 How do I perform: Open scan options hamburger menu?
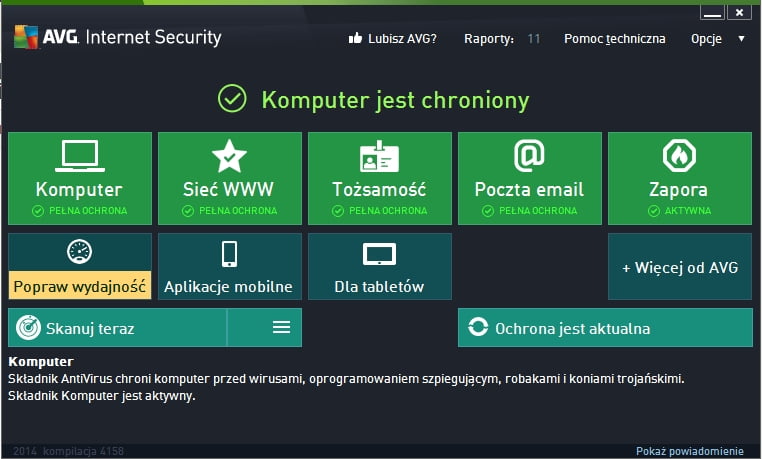pyautogui.click(x=281, y=327)
